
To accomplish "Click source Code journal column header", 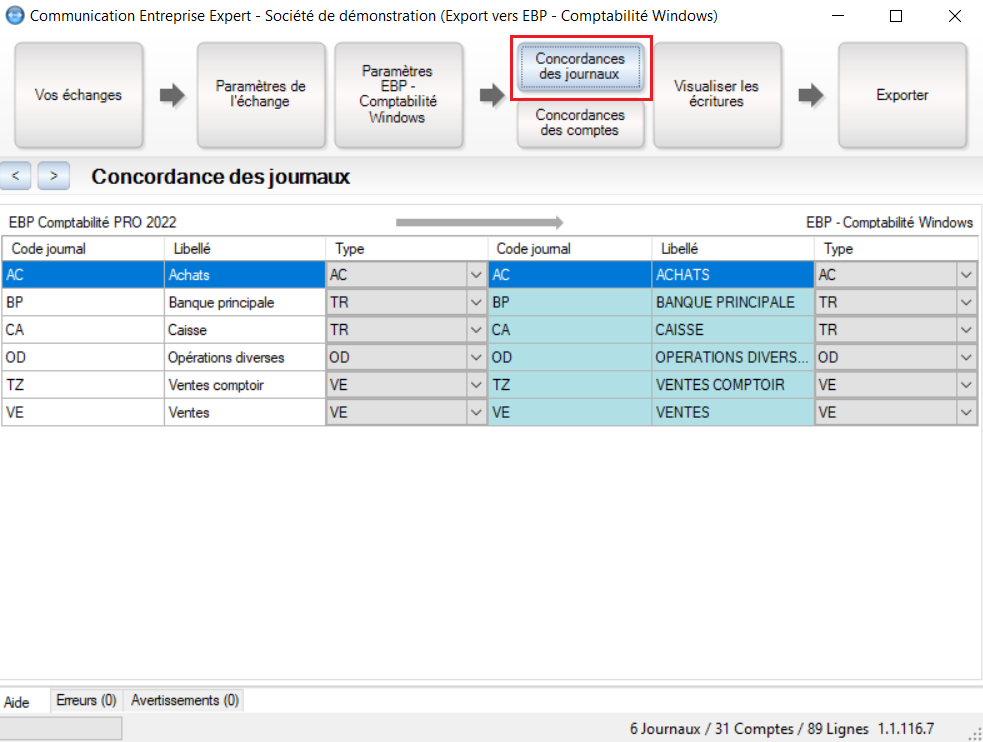I will click(x=83, y=249).
